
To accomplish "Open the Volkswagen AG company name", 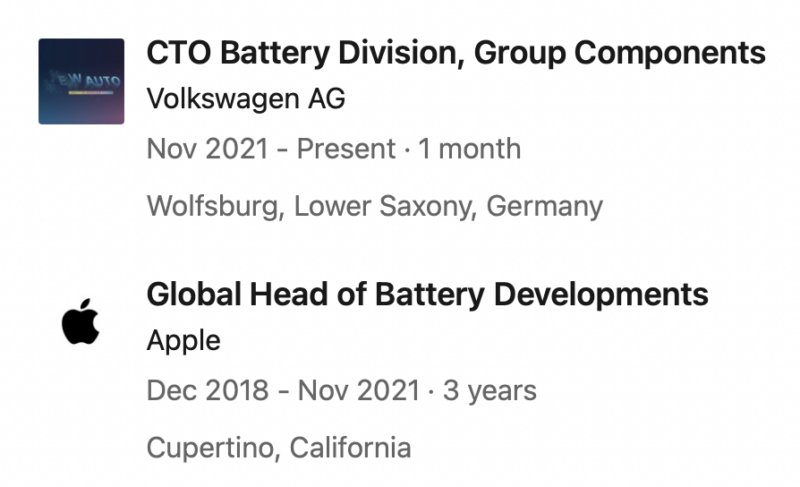I will [x=246, y=99].
